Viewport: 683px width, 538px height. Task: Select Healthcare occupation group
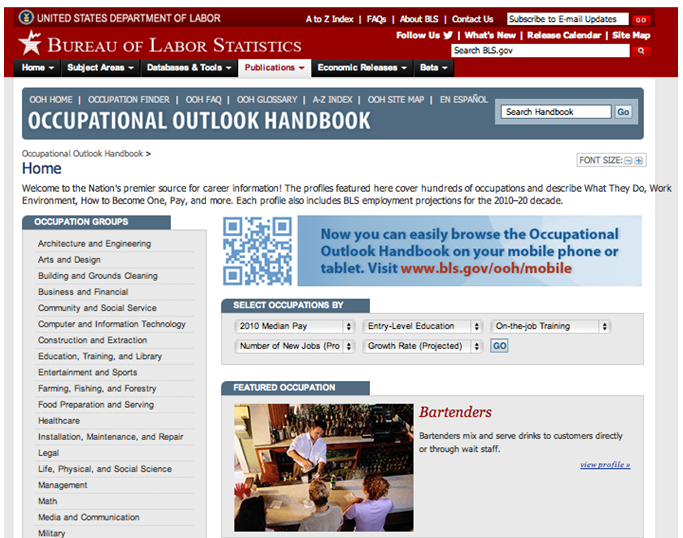click(59, 421)
